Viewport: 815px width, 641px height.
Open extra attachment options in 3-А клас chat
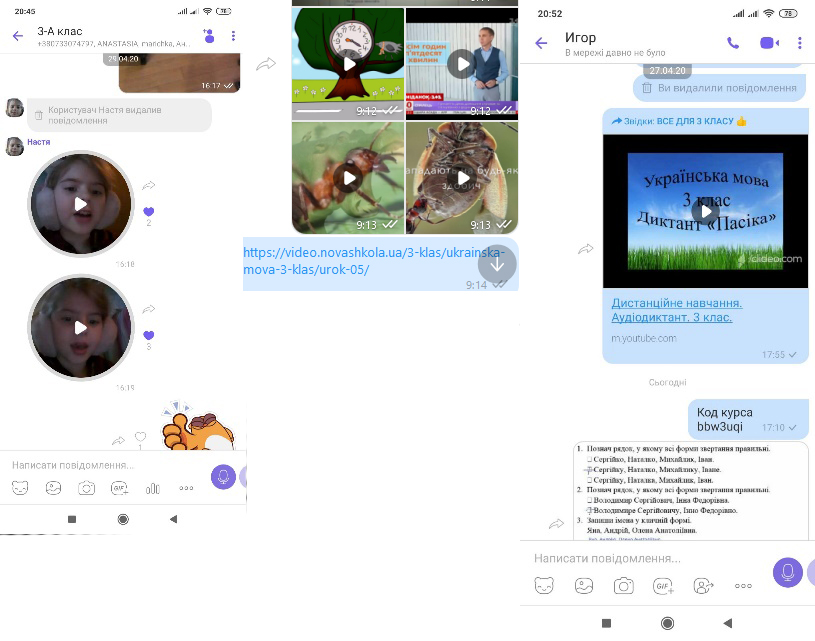[x=186, y=488]
